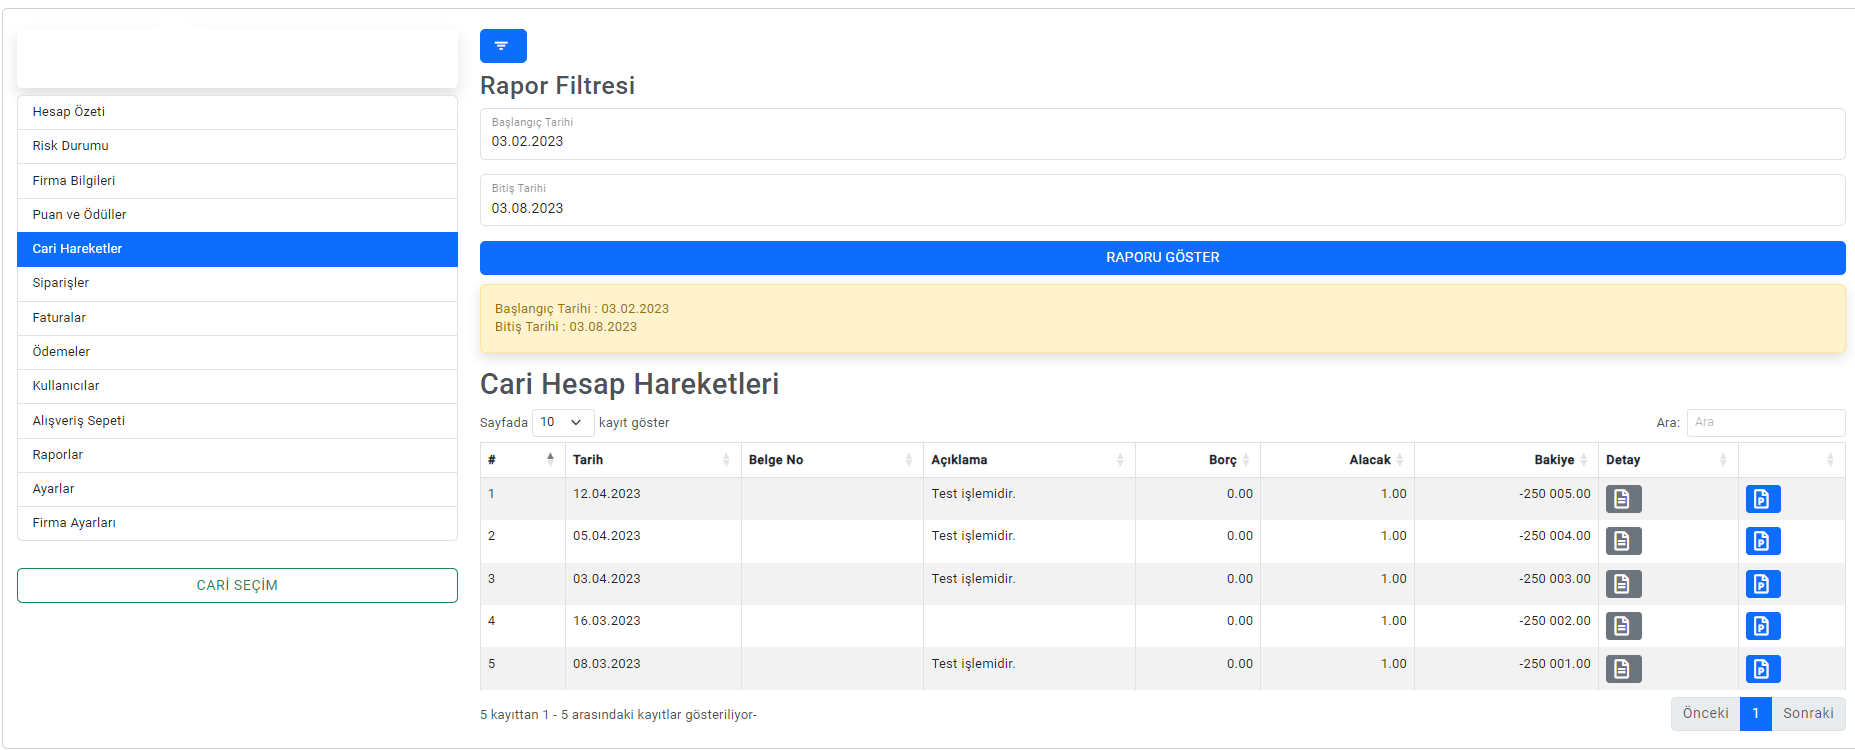
Task: Click blue PDF icon for 08.03.2023 row
Action: [x=1762, y=669]
